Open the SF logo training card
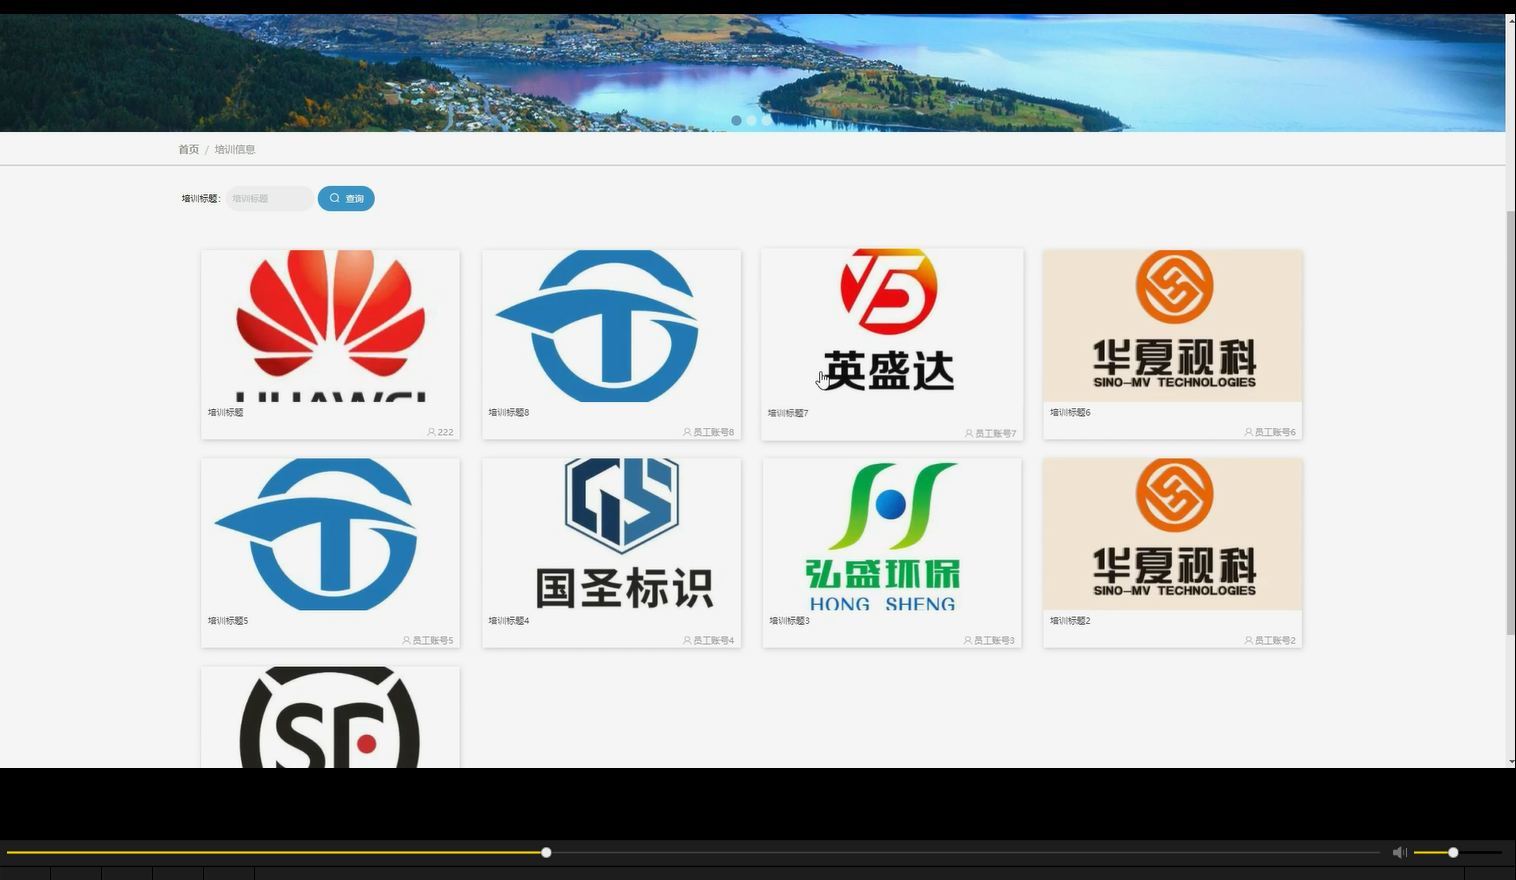Screen dimensions: 1516x880 331,717
